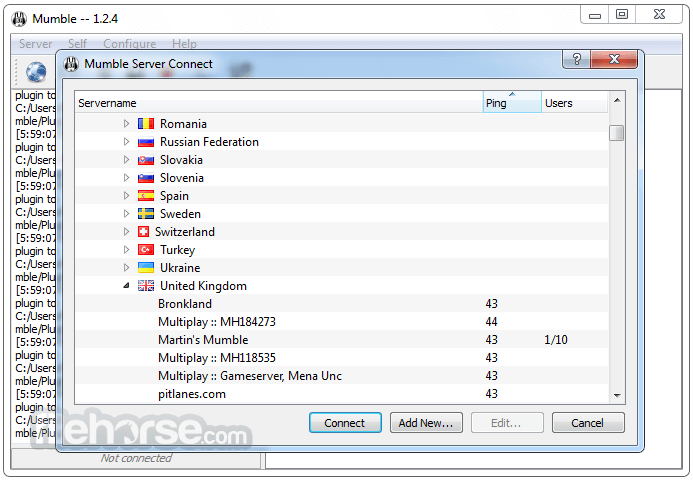Select the Multiplay :: MH184273 server

[x=341, y=322]
